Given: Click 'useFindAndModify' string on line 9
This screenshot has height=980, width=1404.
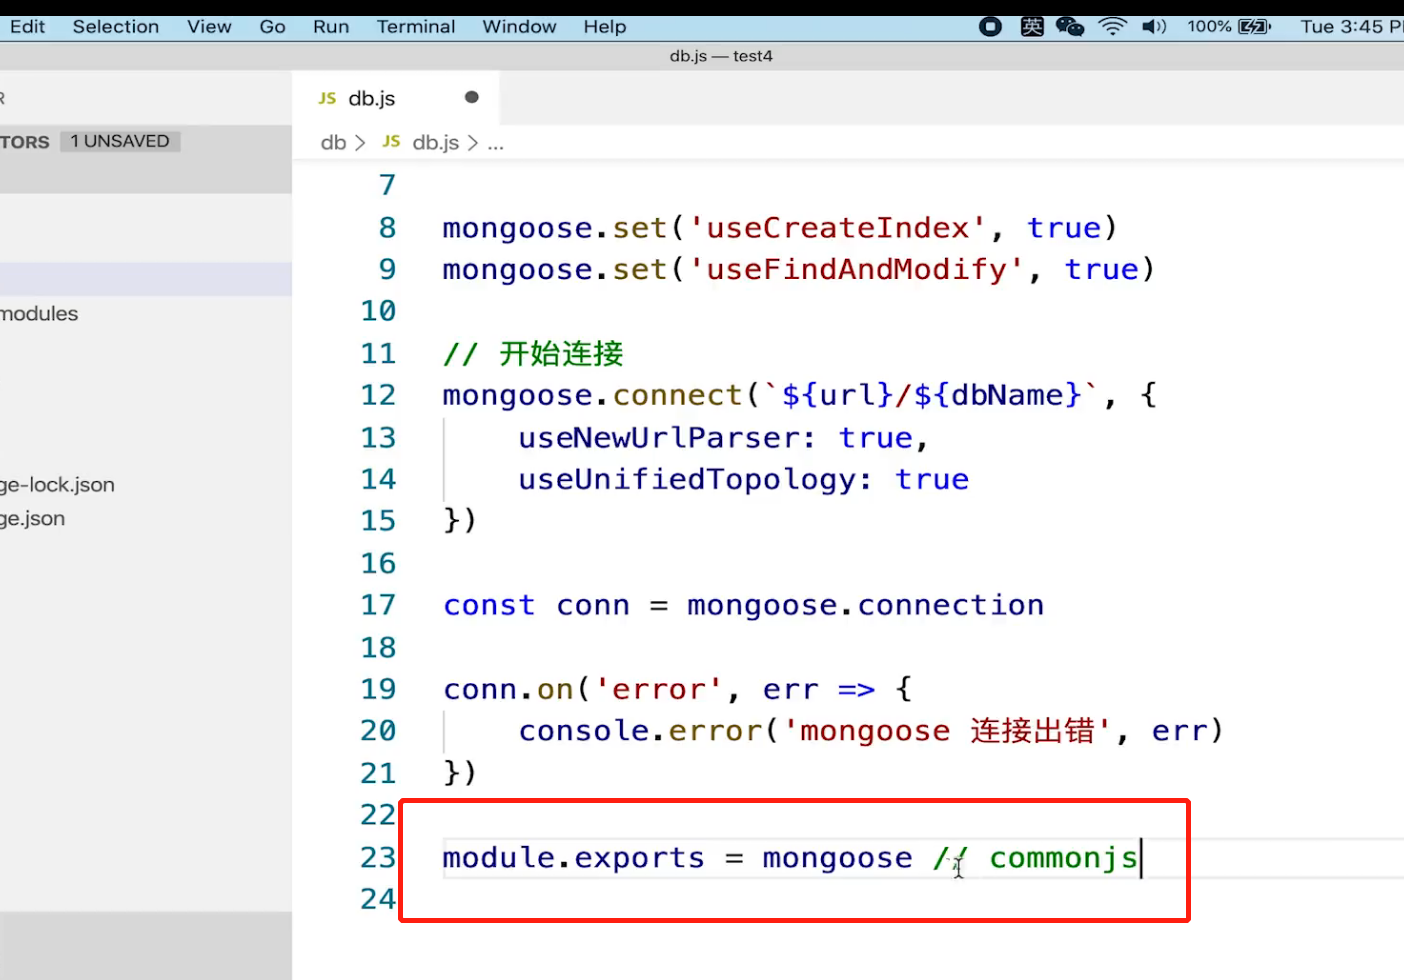Looking at the screenshot, I should tap(857, 270).
